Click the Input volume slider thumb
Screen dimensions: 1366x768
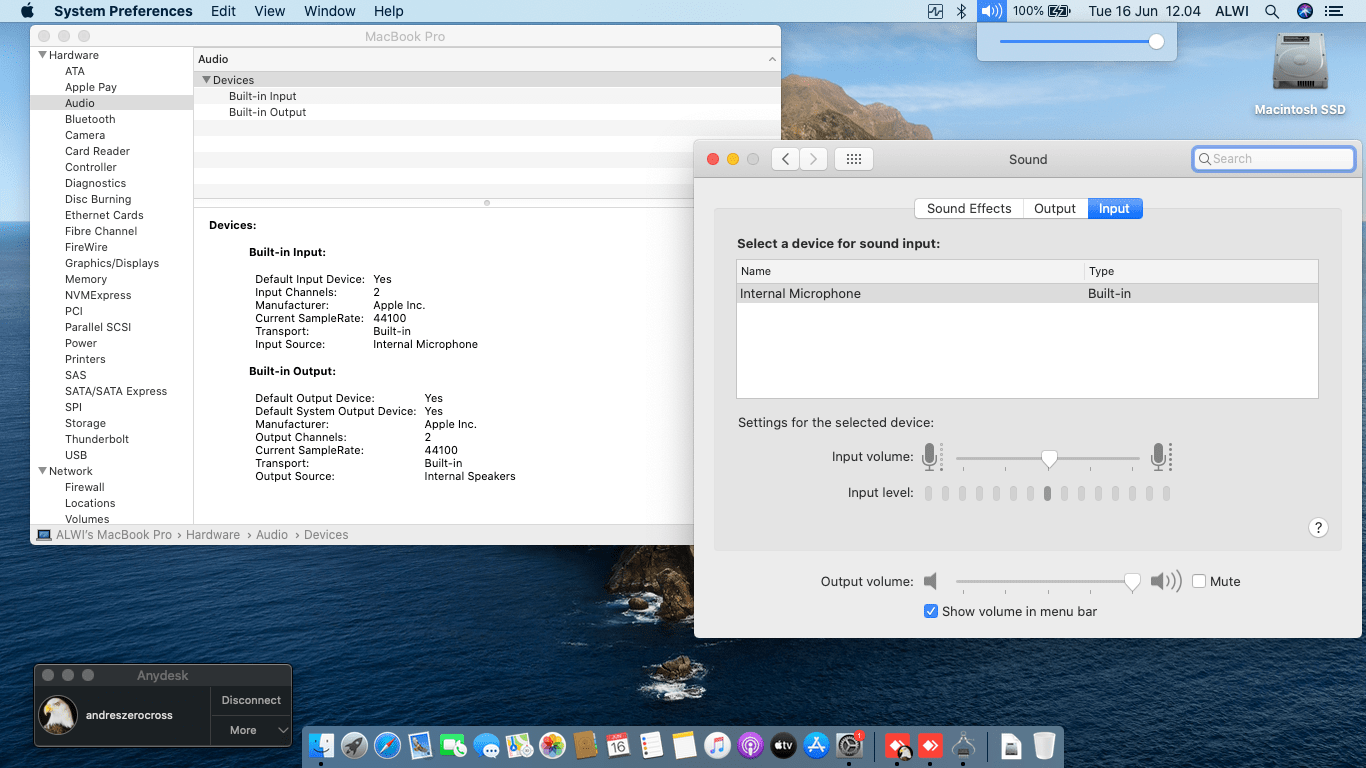coord(1049,458)
